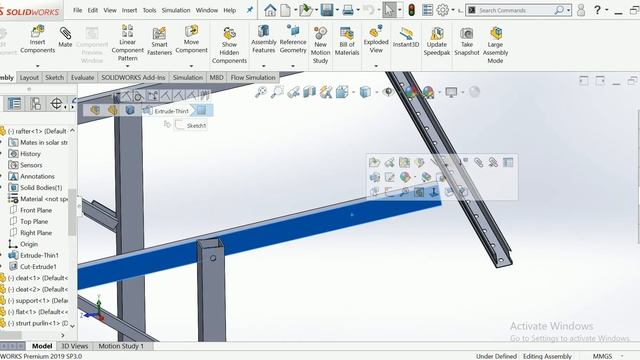The image size is (640, 360).
Task: Click Search Commands field
Action: coord(518,10)
